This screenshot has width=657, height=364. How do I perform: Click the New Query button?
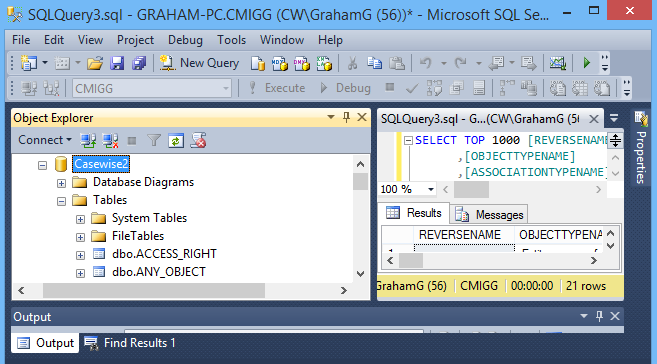coord(199,63)
